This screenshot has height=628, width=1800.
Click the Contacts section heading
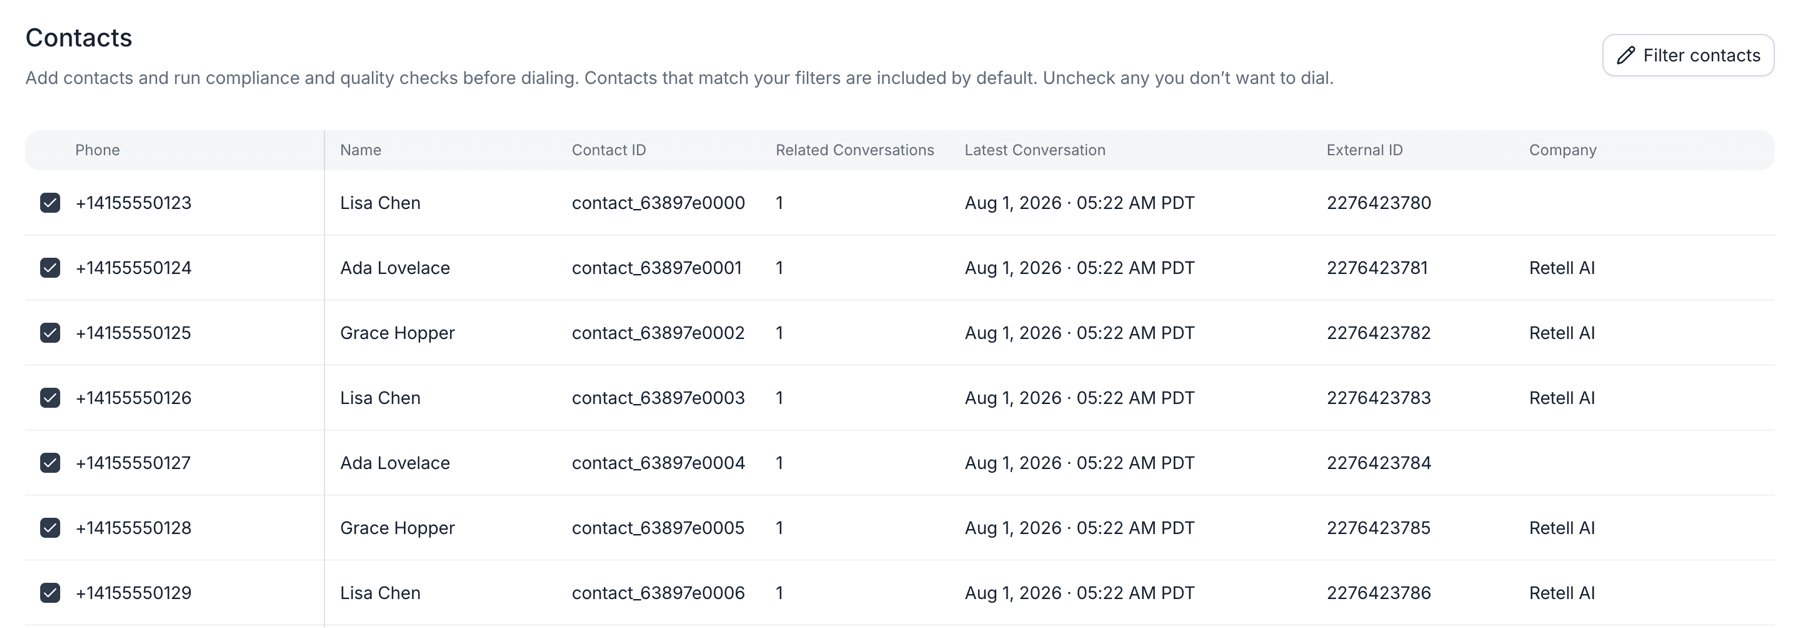tap(79, 38)
